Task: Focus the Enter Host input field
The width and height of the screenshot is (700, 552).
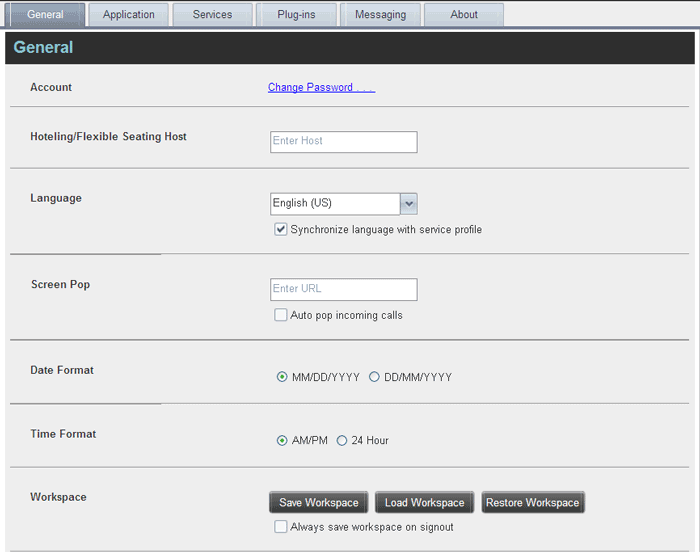Action: point(344,142)
